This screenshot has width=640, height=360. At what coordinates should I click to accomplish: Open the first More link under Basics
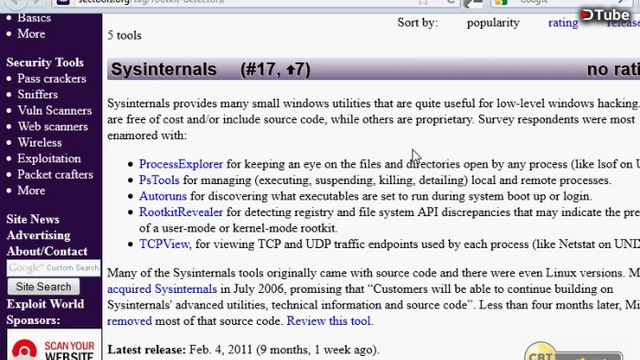pyautogui.click(x=31, y=34)
